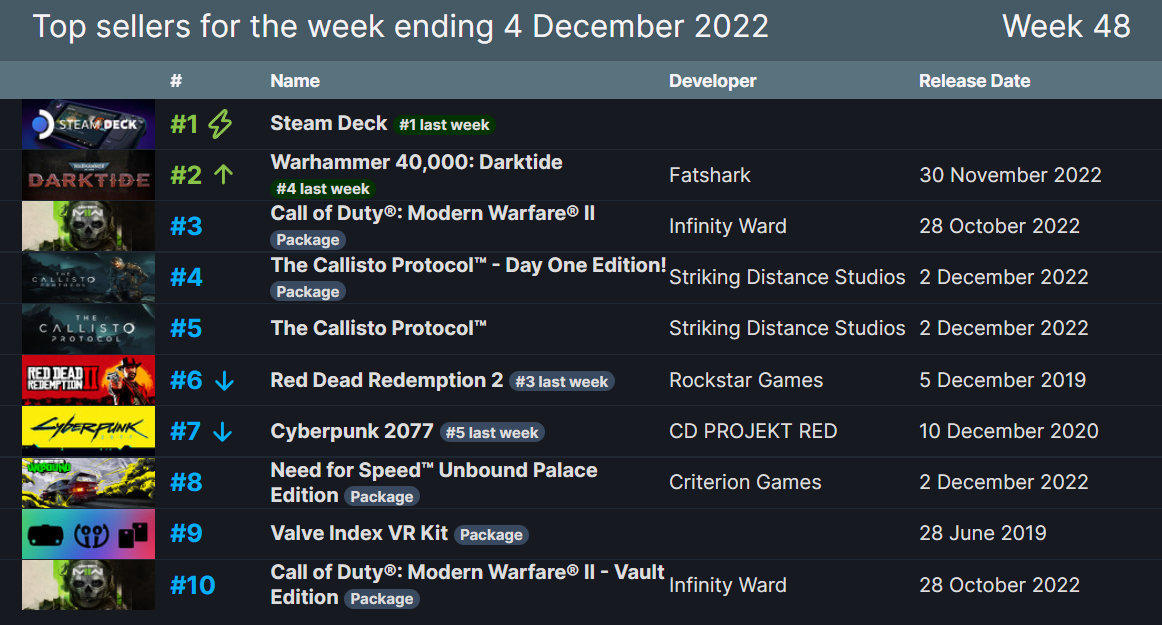Open the Darktide game thumbnail
Viewport: 1162px width, 625px height.
[x=88, y=176]
